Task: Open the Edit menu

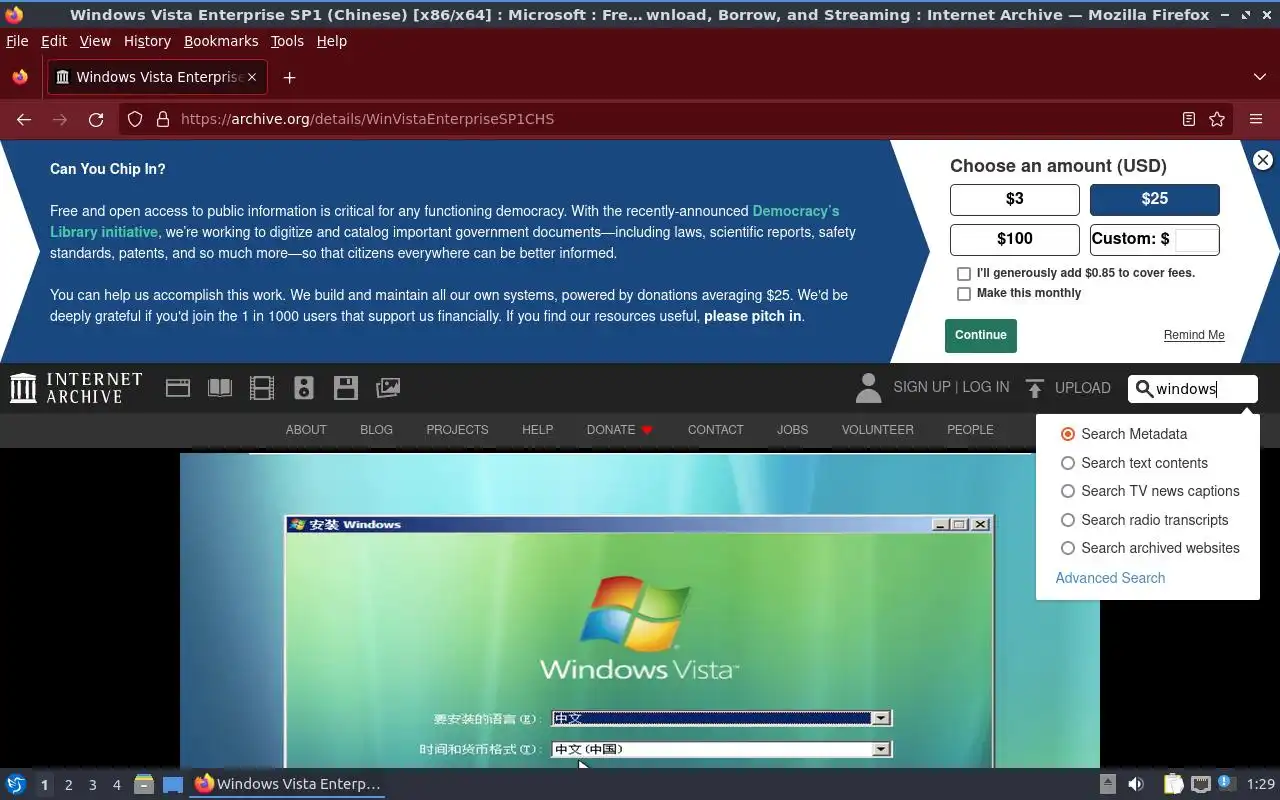Action: coord(54,41)
